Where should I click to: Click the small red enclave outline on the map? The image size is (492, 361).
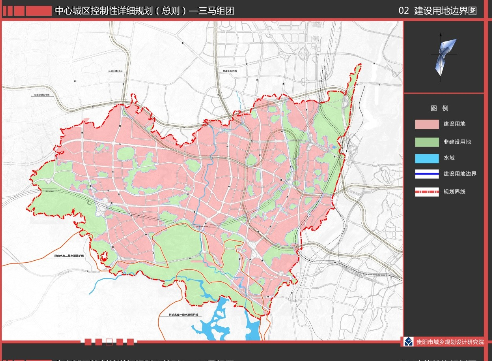(x=104, y=257)
